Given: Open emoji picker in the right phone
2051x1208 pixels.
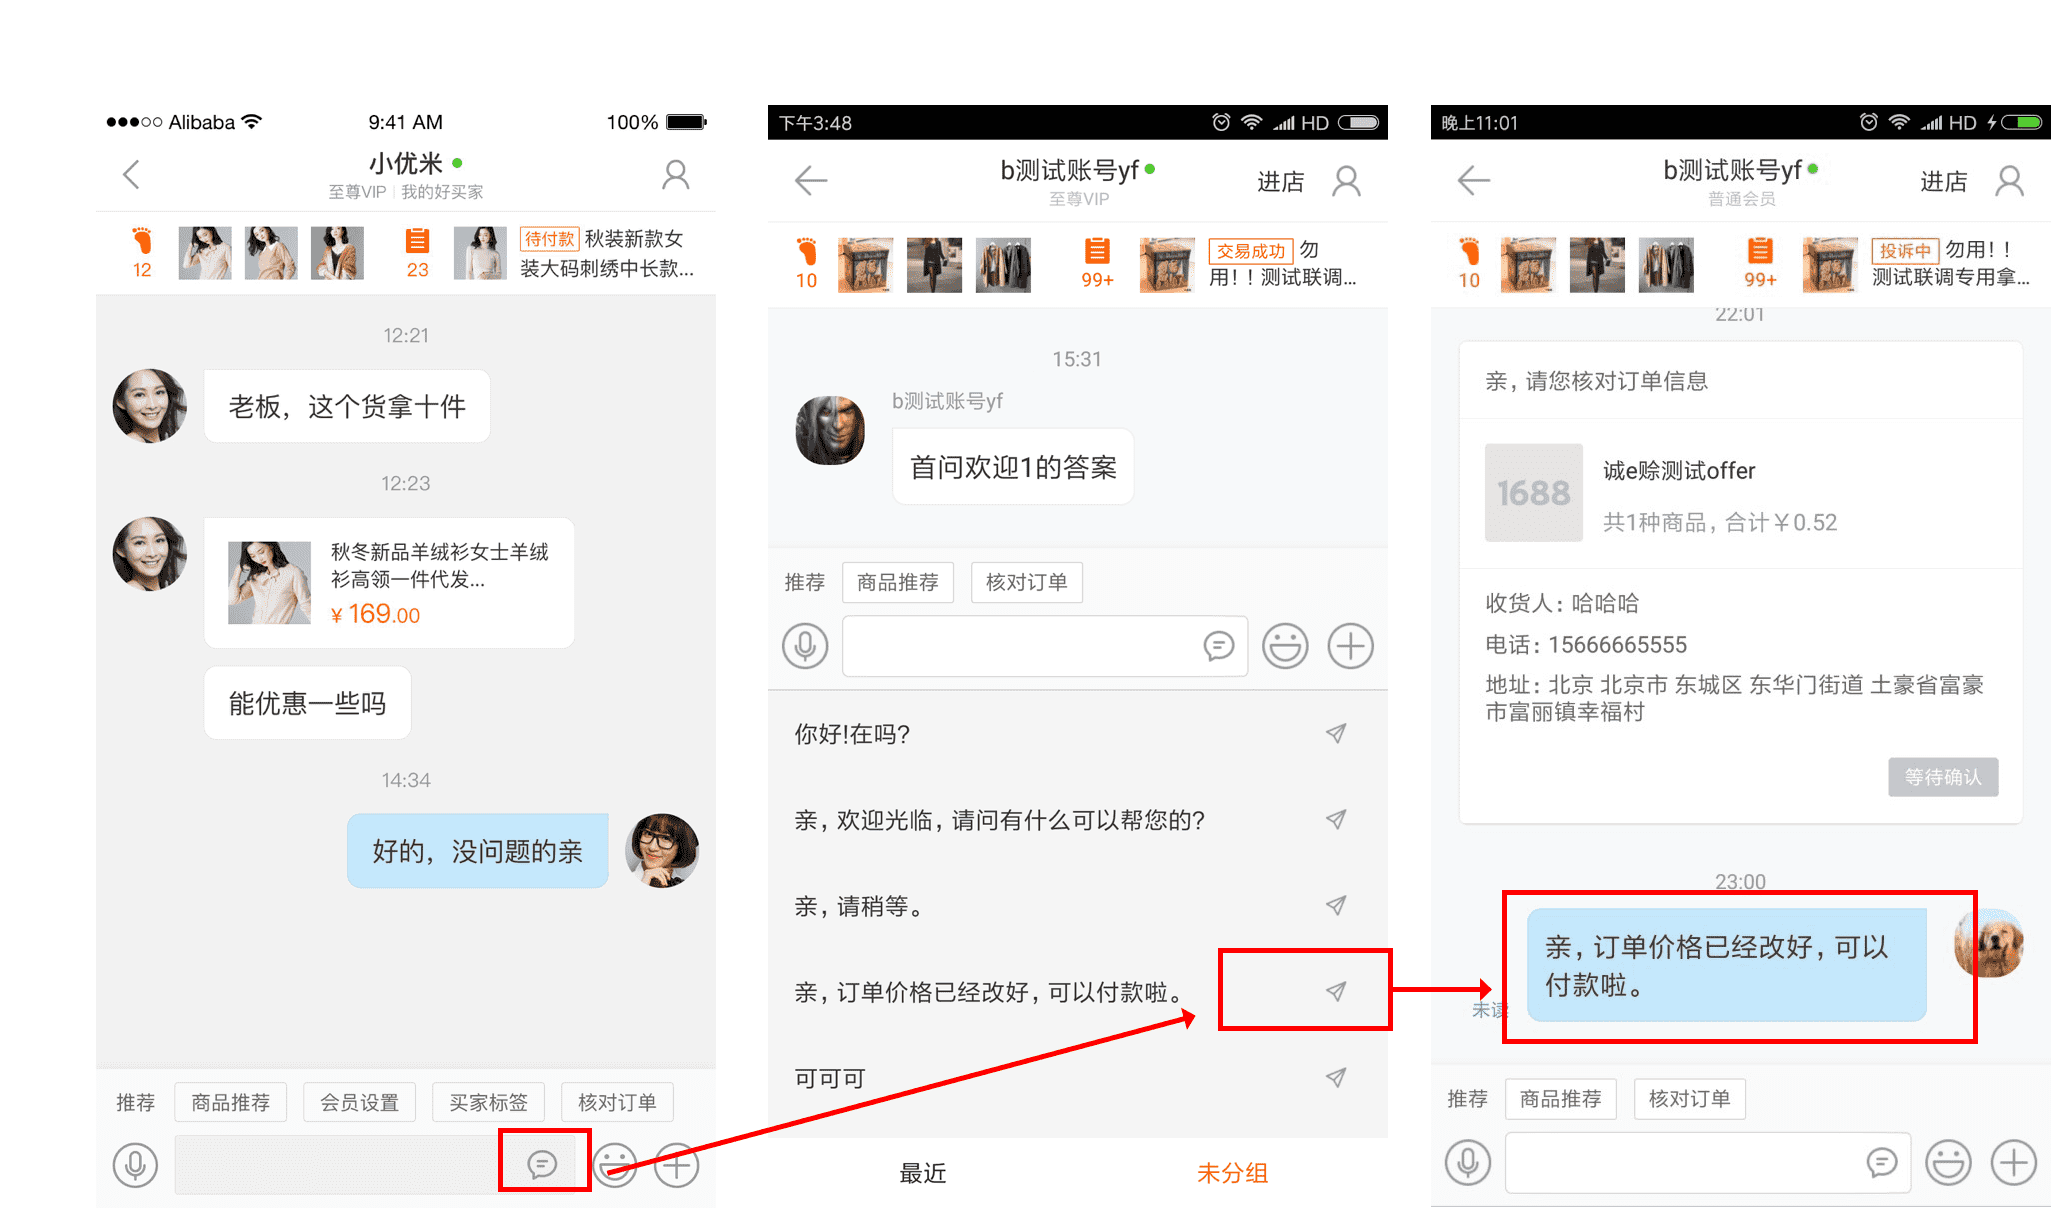Looking at the screenshot, I should [1948, 1163].
